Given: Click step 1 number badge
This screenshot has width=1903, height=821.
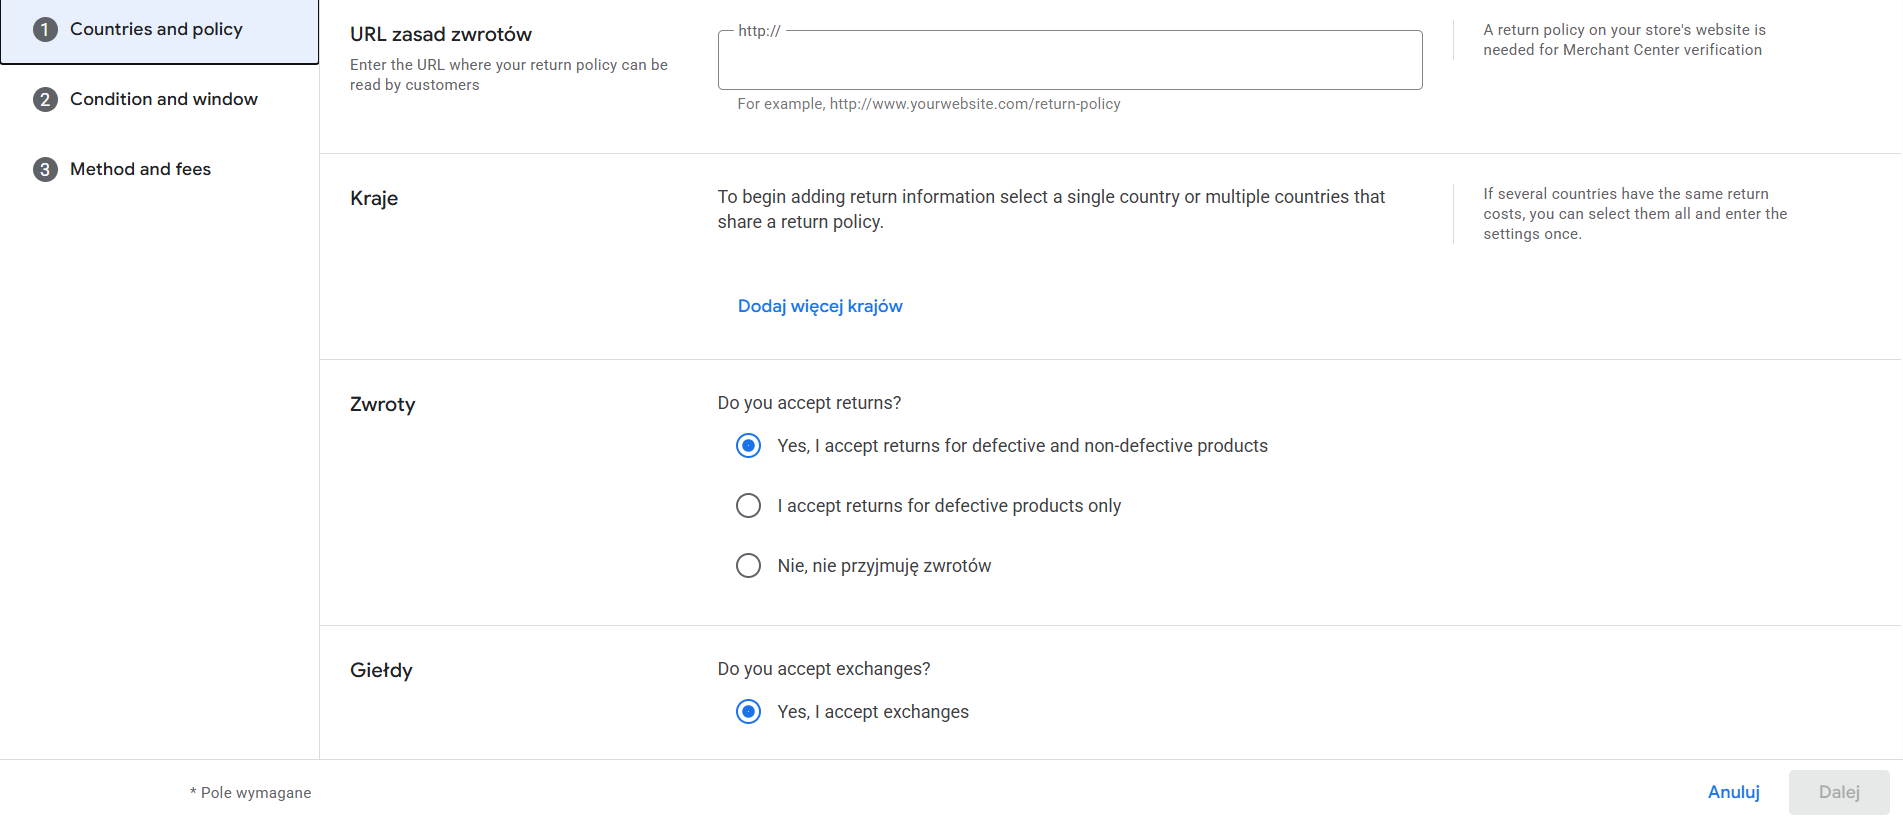Looking at the screenshot, I should [45, 30].
